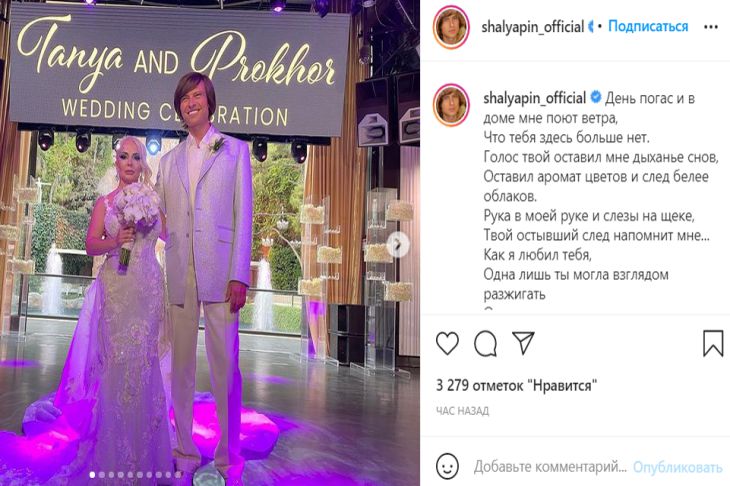The height and width of the screenshot is (486, 730).
Task: Open comments via the speech bubble icon
Action: pyautogui.click(x=485, y=344)
